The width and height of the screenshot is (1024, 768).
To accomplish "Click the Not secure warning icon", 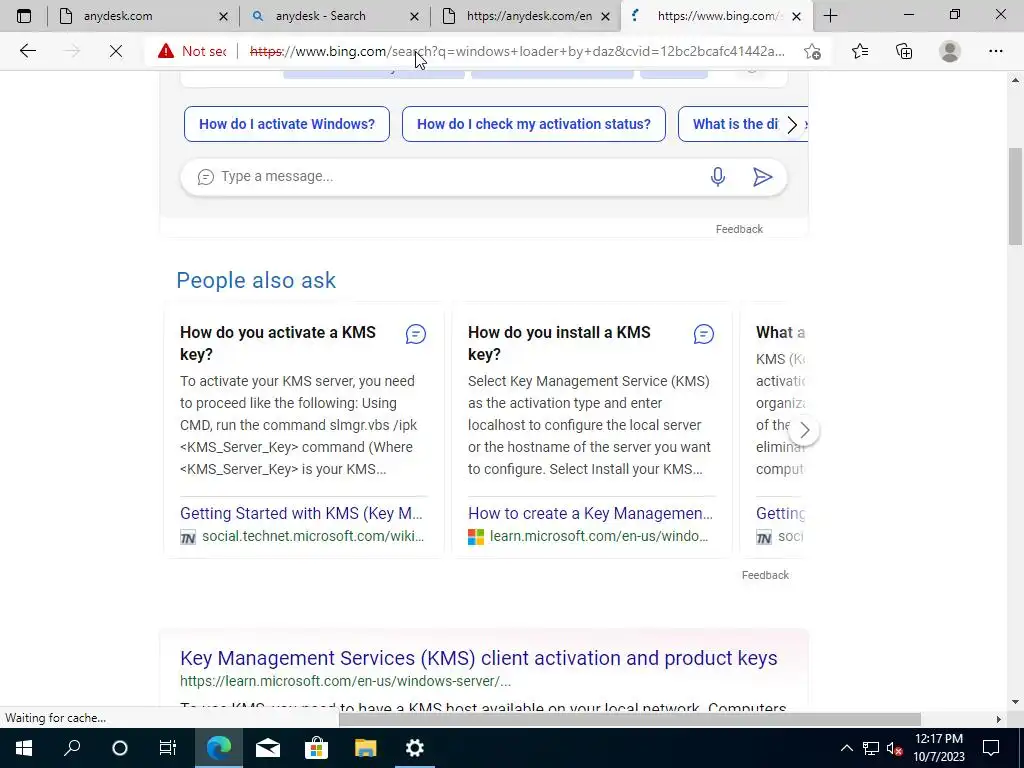I will (x=166, y=51).
